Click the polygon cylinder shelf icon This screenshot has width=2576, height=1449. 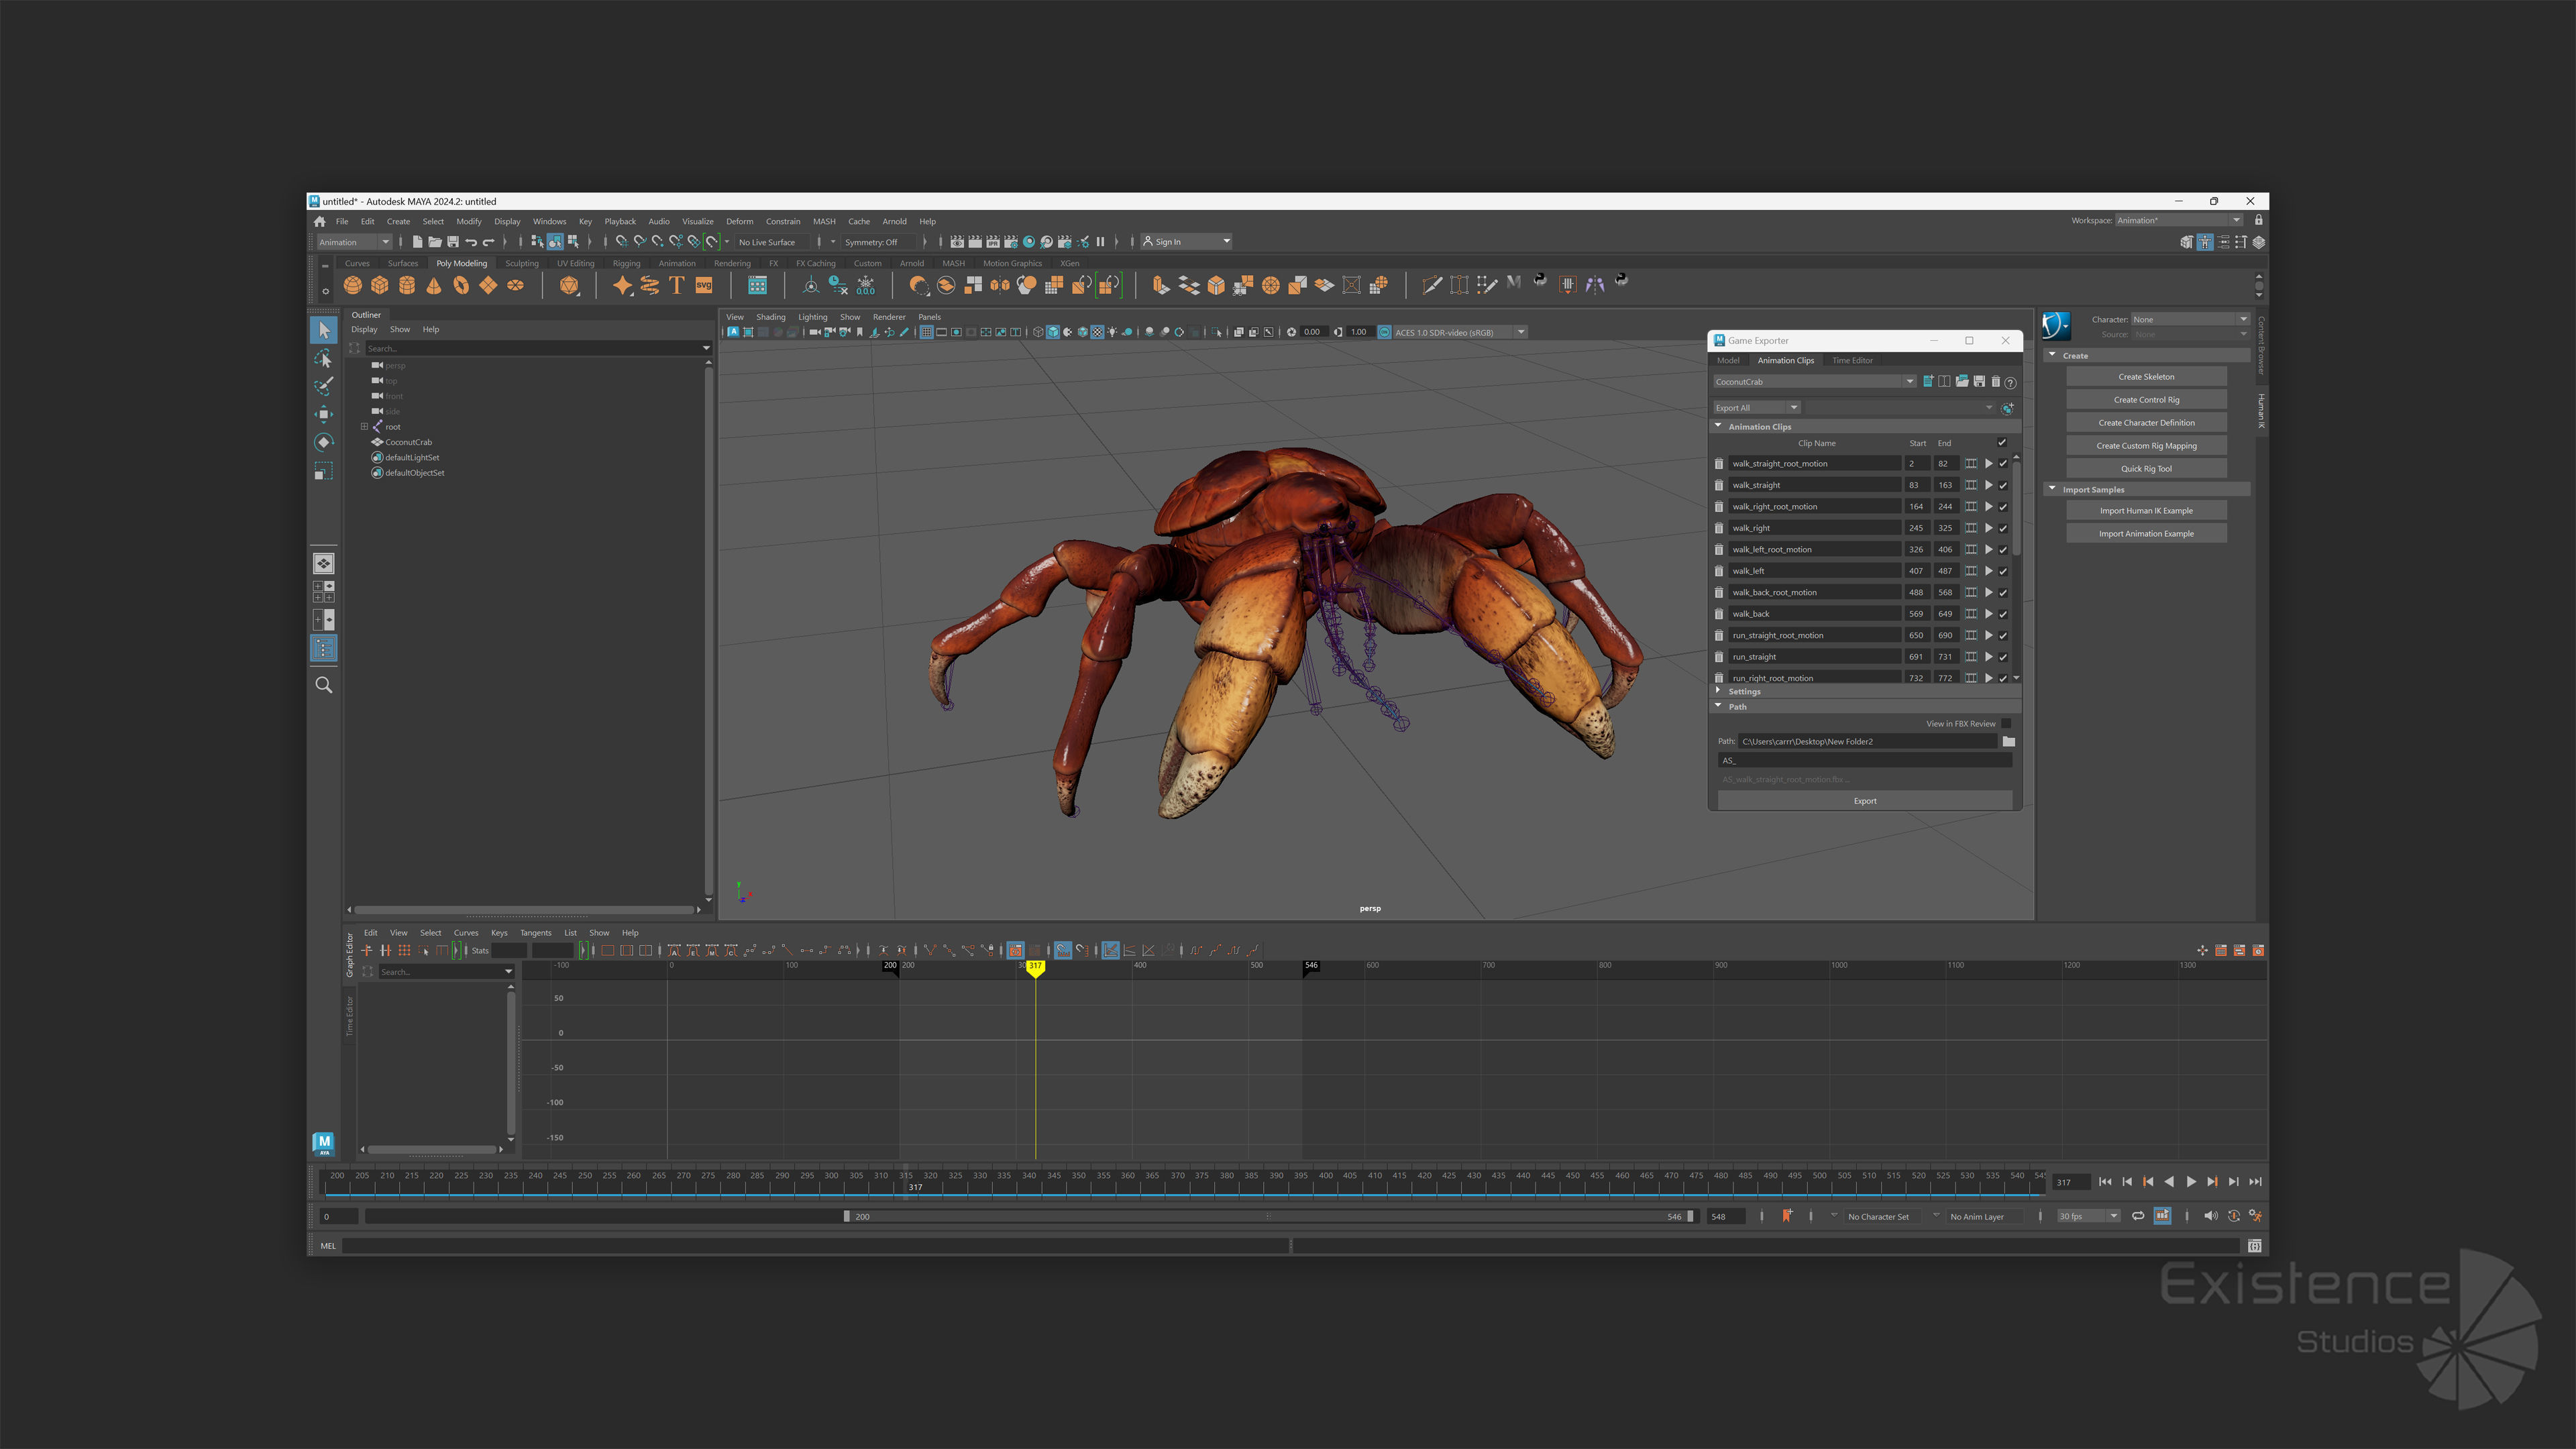click(x=407, y=285)
